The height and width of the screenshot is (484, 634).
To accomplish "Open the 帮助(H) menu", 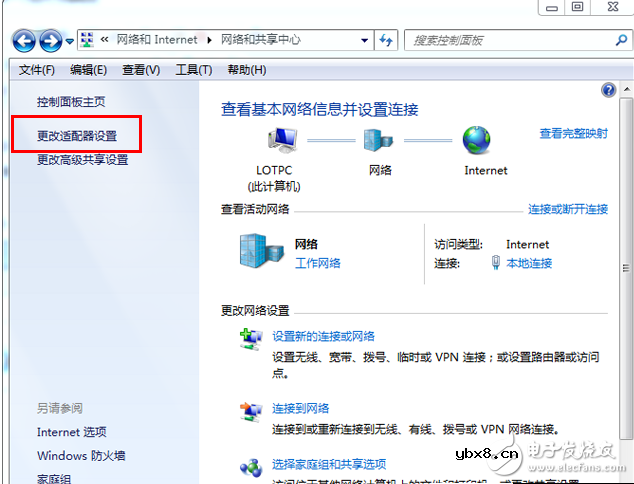I will [x=247, y=70].
